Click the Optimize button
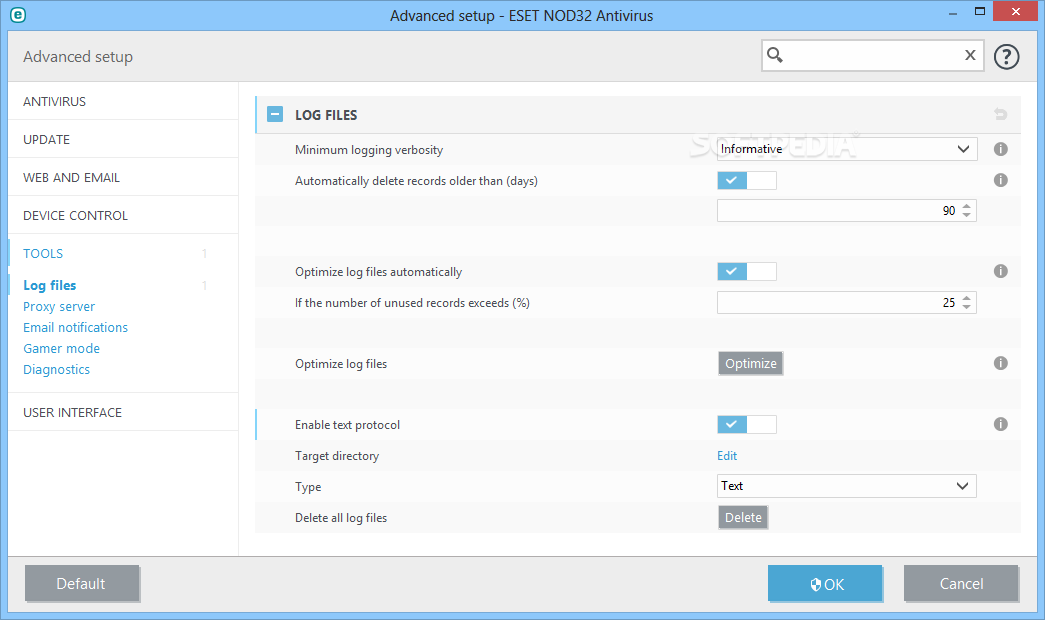Image resolution: width=1045 pixels, height=620 pixels. coord(750,363)
